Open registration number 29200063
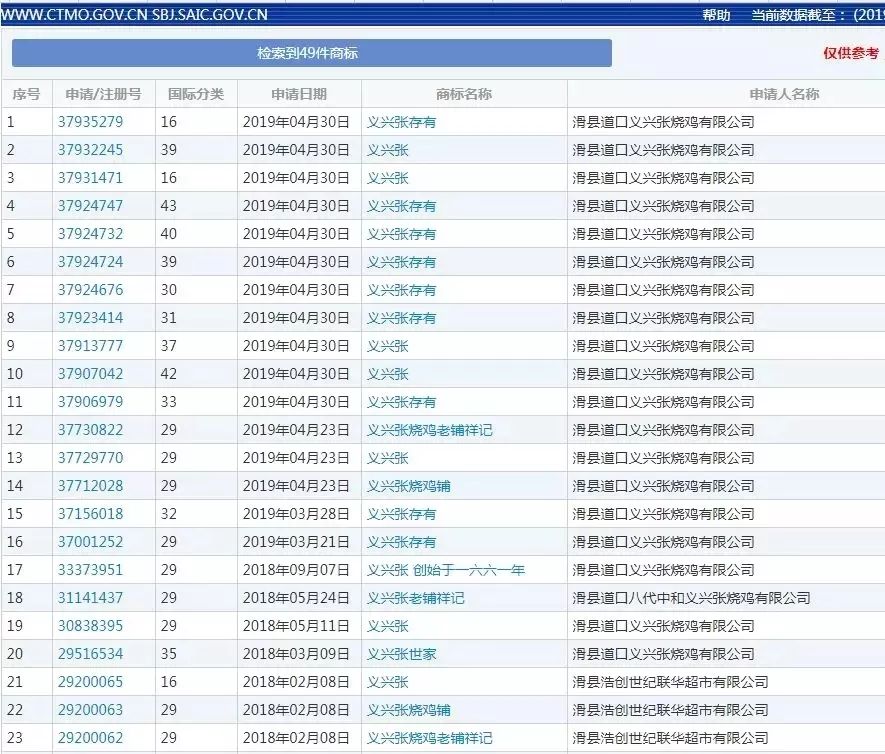This screenshot has height=754, width=885. tap(90, 710)
